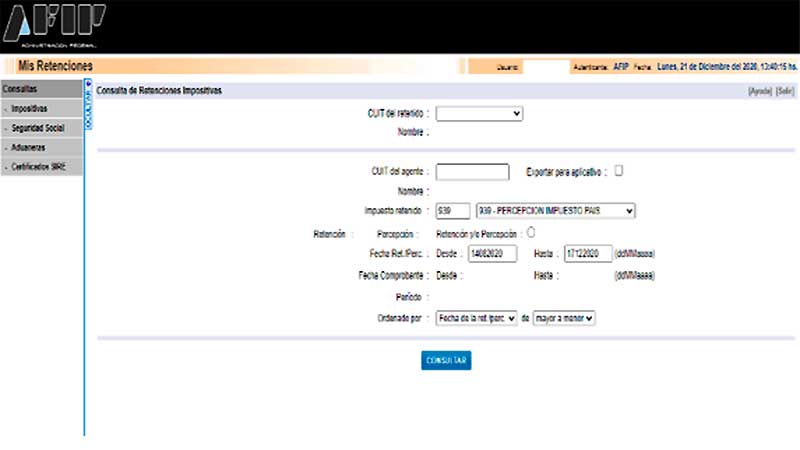Screen dimensions: 800x450
Task: Click the Desde date field
Action: [x=490, y=253]
